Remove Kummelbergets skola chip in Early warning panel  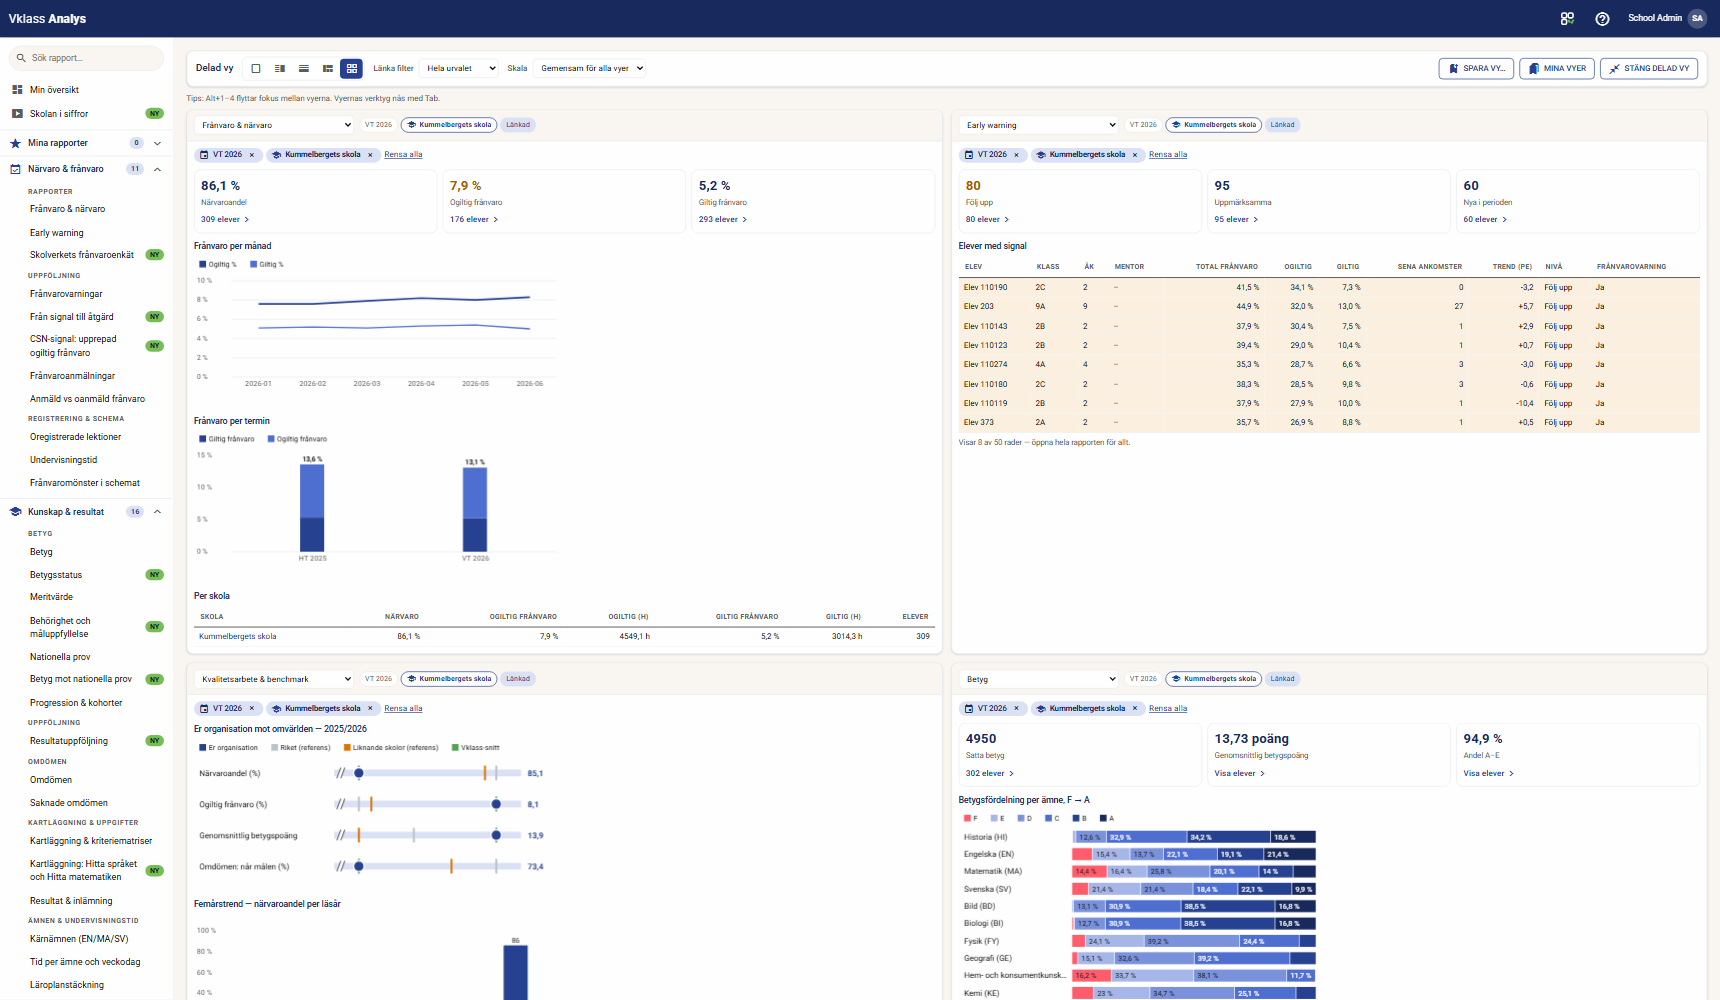tap(1135, 155)
